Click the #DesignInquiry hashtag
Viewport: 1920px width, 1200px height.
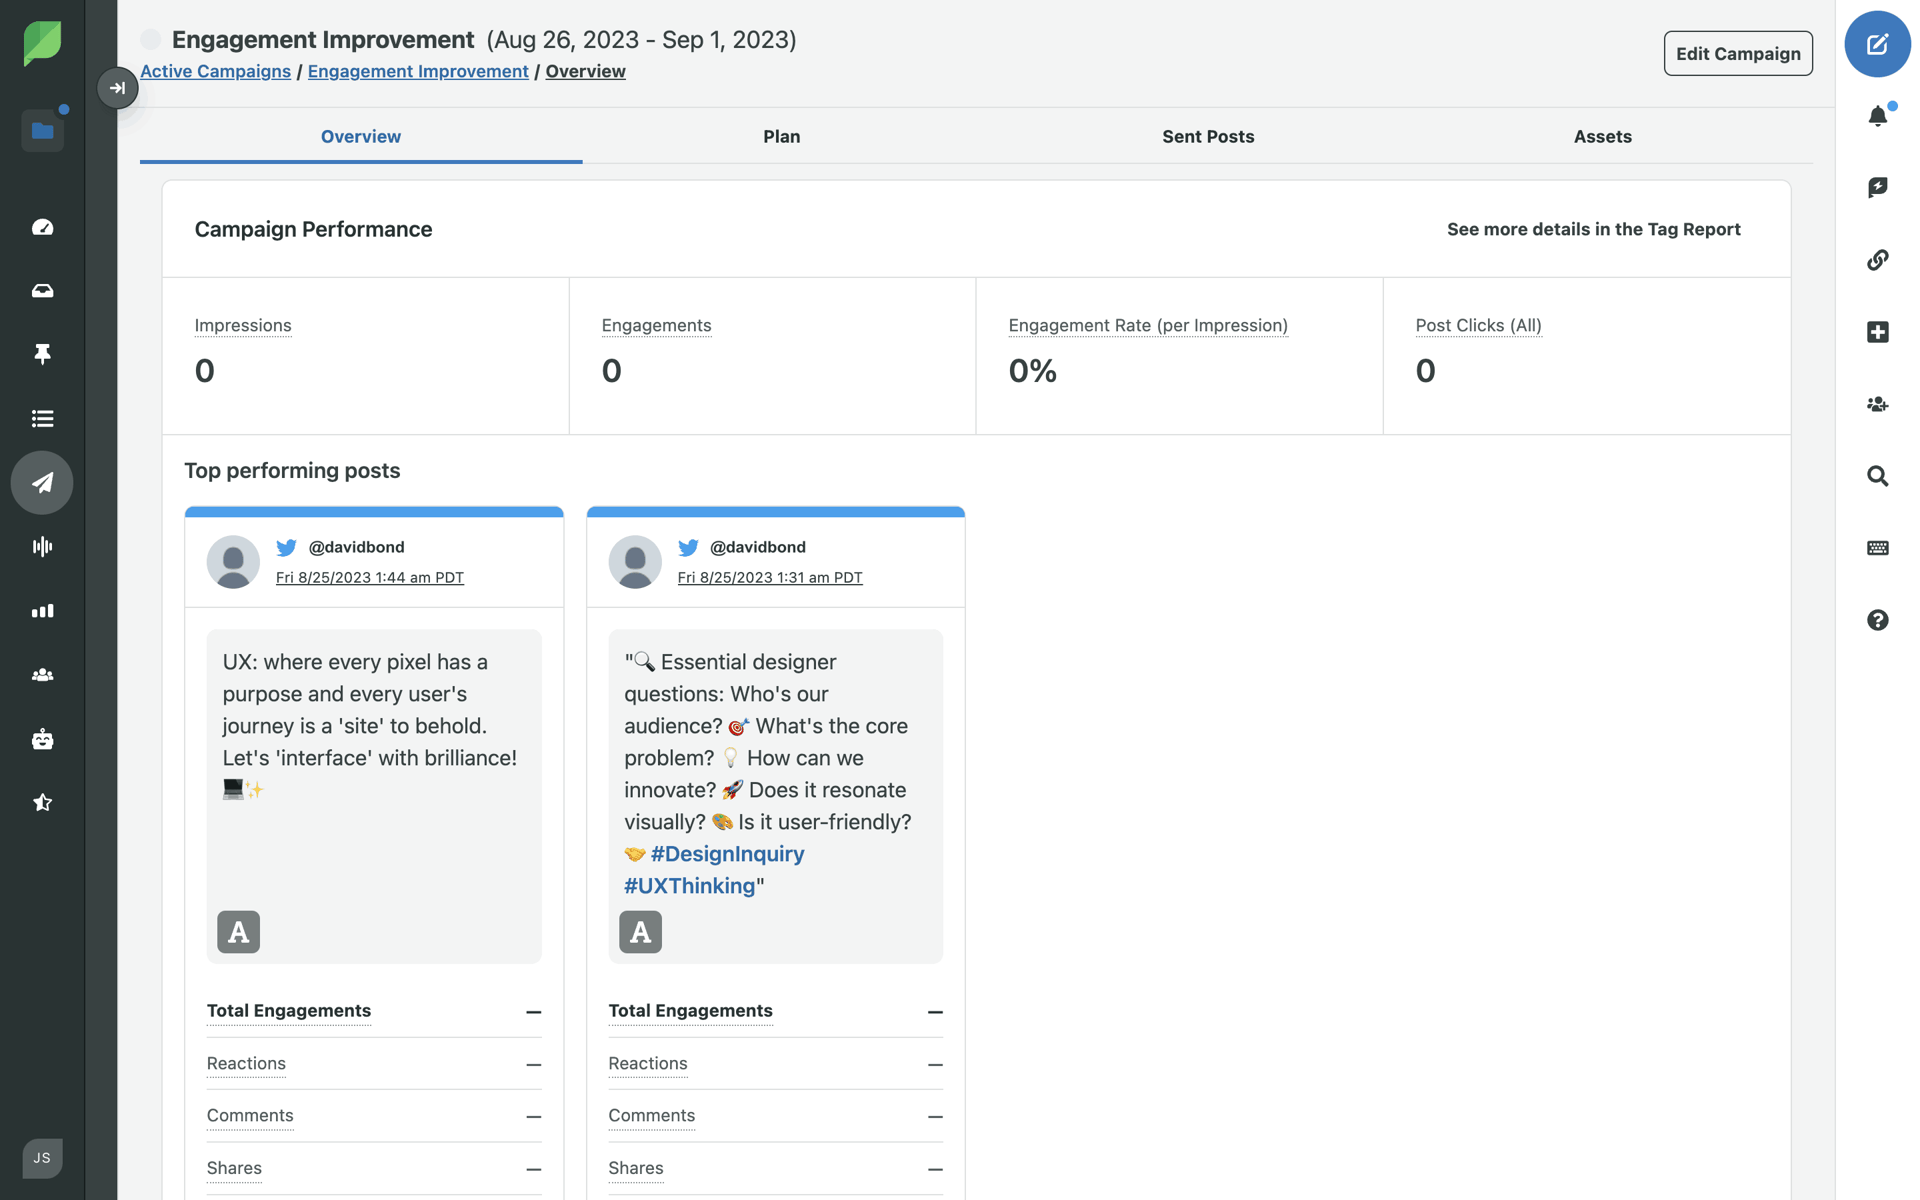coord(727,854)
